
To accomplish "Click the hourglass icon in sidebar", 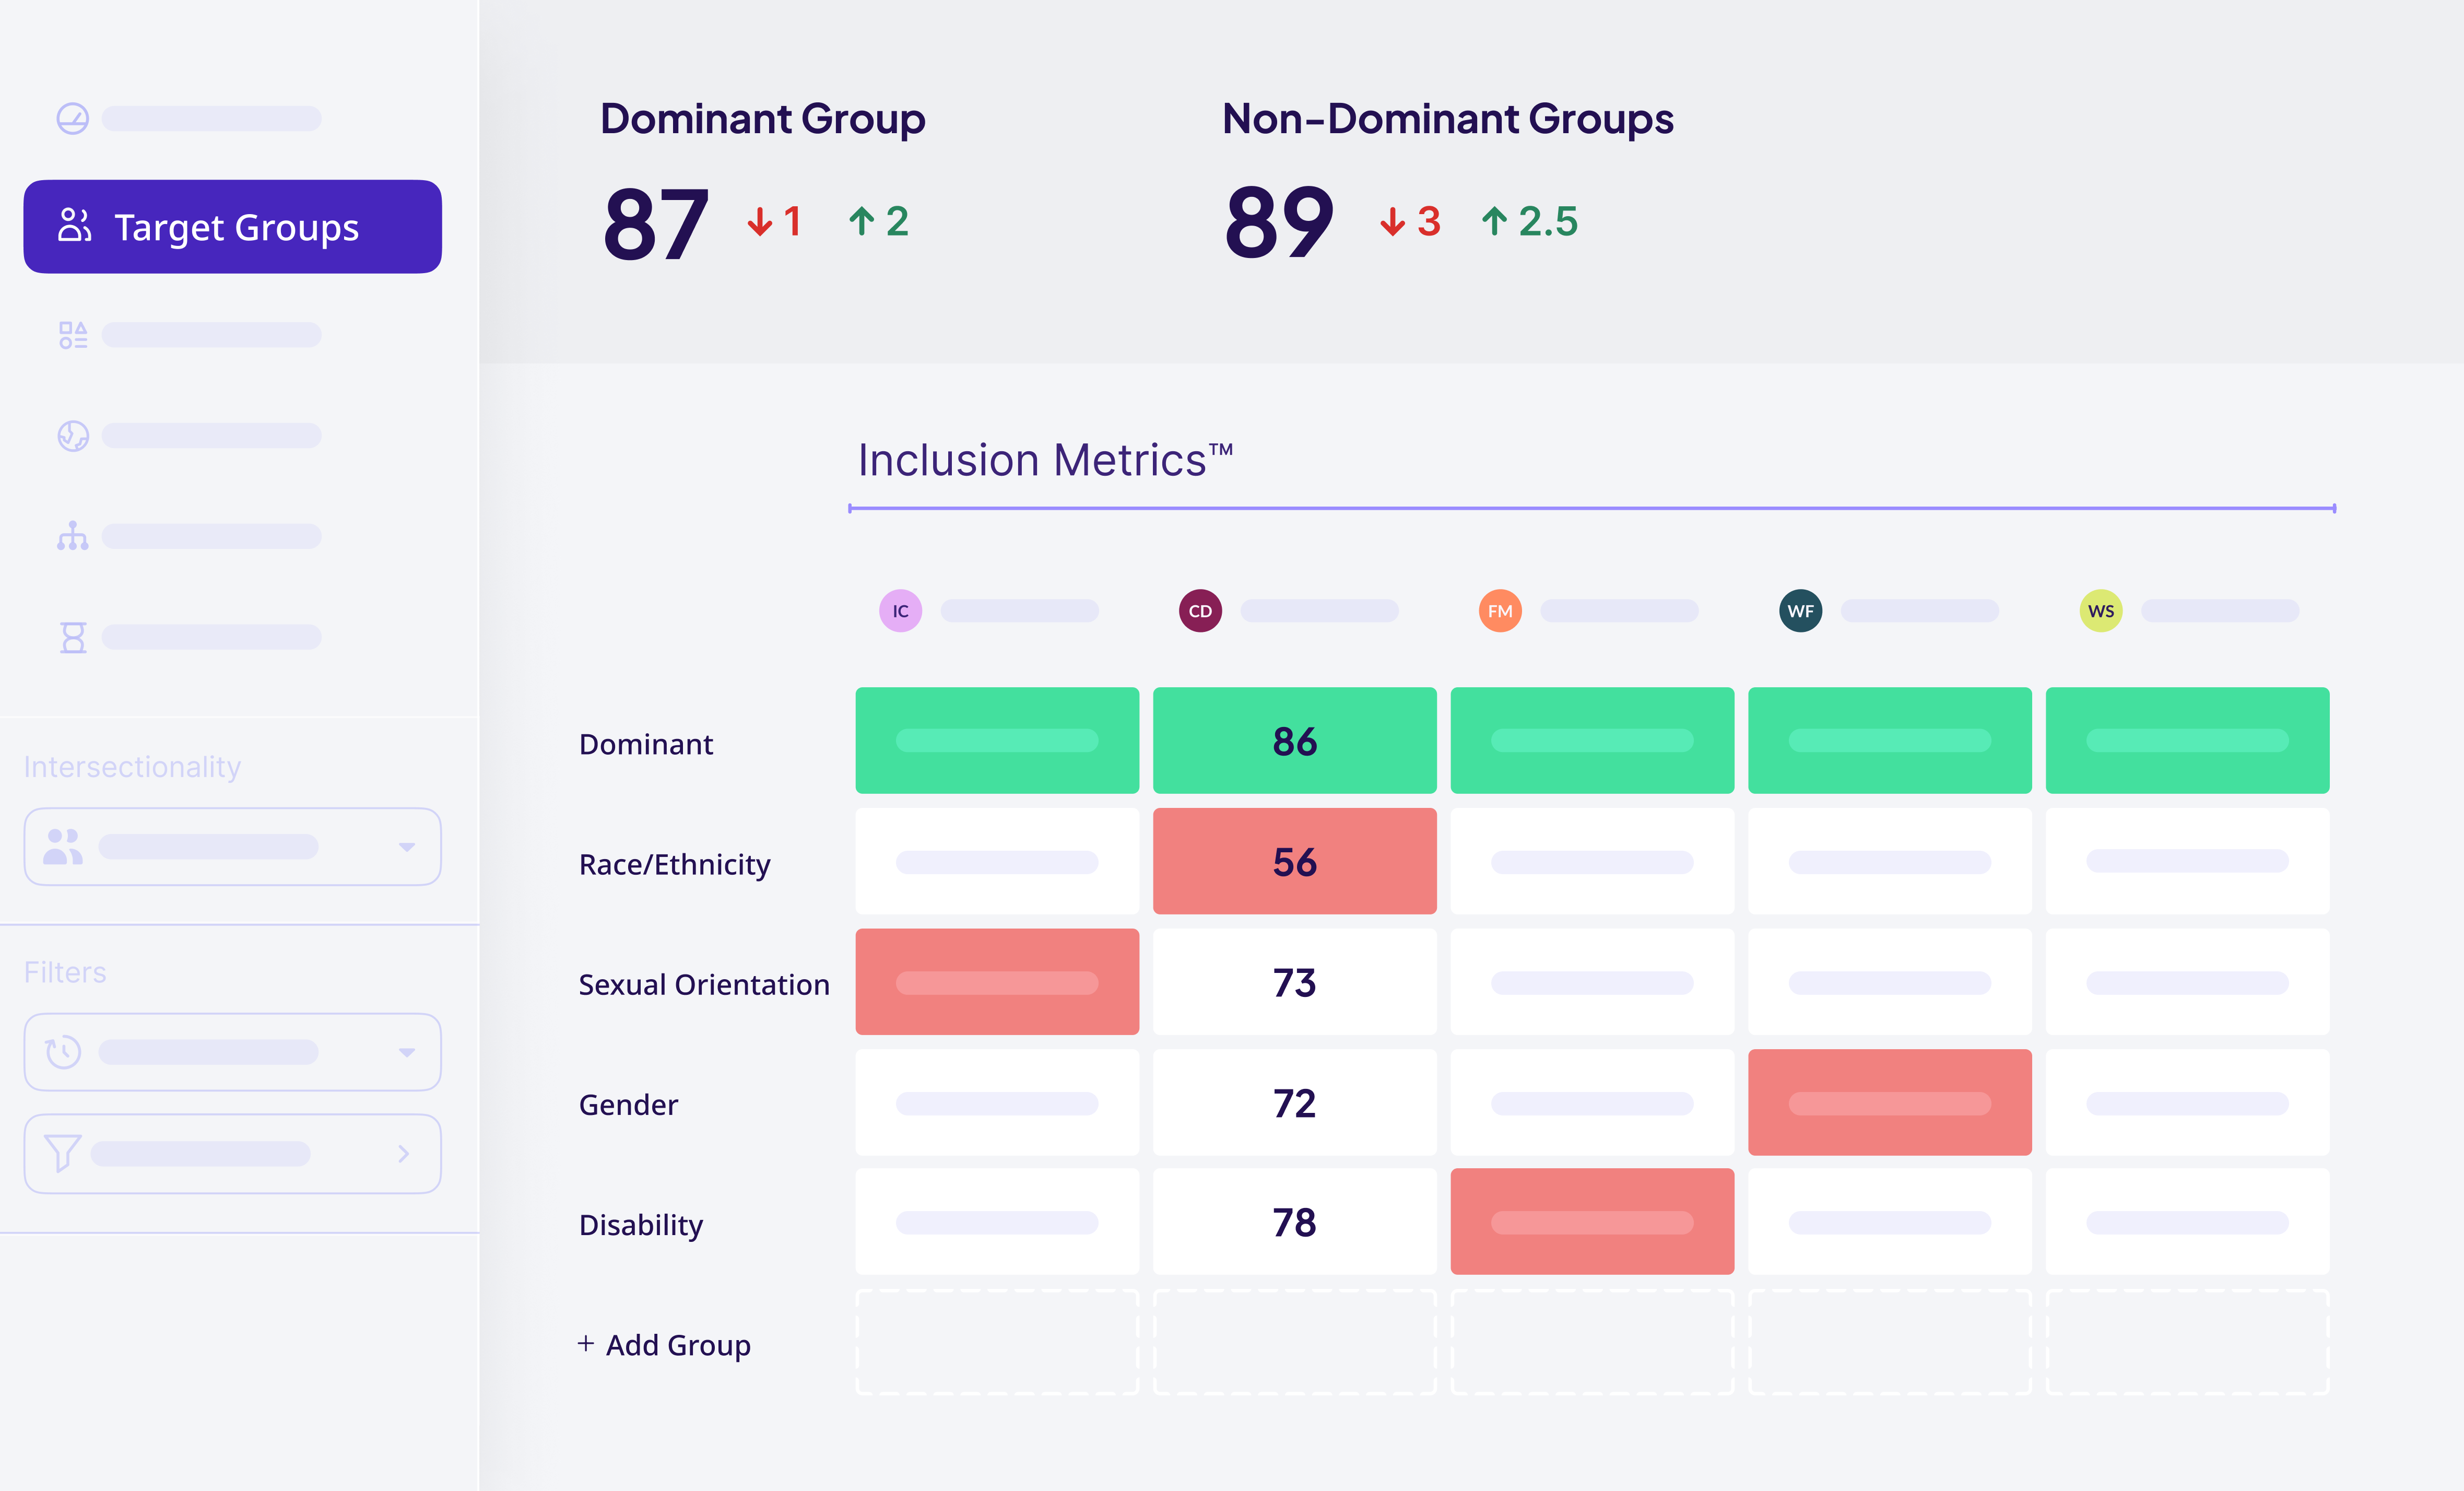I will pyautogui.click(x=72, y=637).
